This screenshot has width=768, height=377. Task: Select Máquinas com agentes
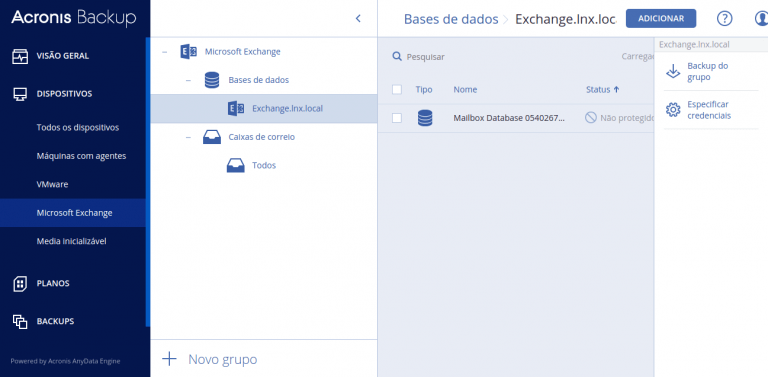[x=81, y=156]
